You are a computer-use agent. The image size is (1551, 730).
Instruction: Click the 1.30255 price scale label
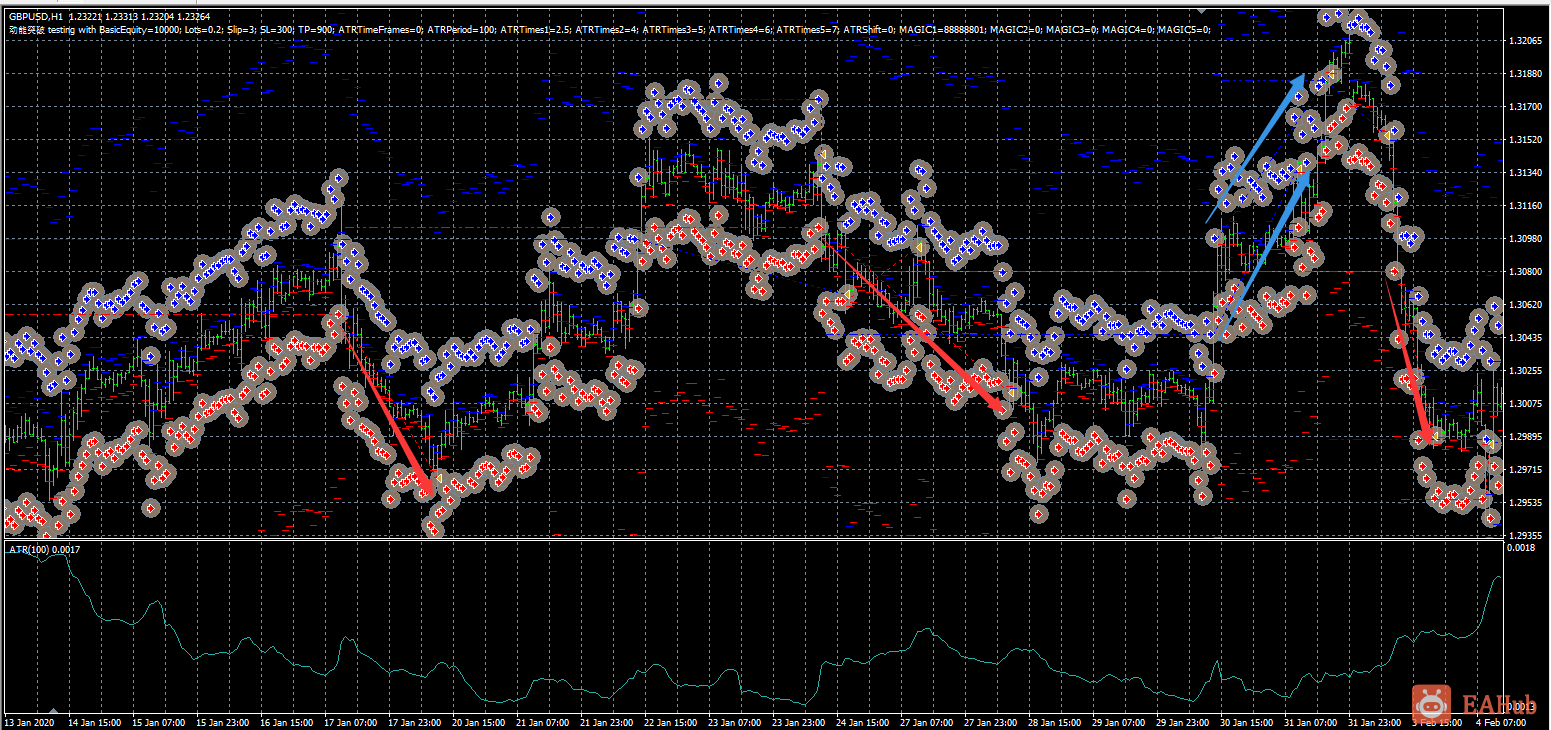click(1525, 371)
